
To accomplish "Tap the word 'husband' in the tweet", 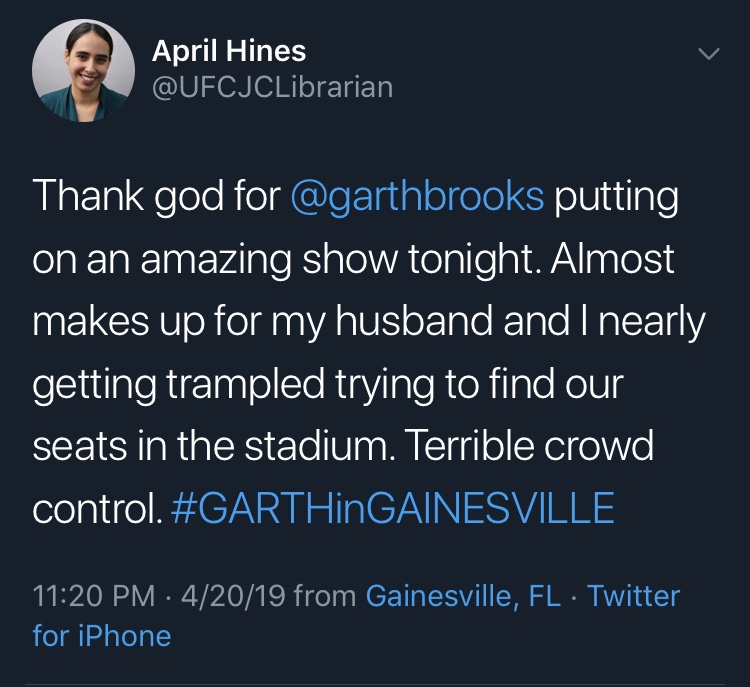I will (x=414, y=321).
